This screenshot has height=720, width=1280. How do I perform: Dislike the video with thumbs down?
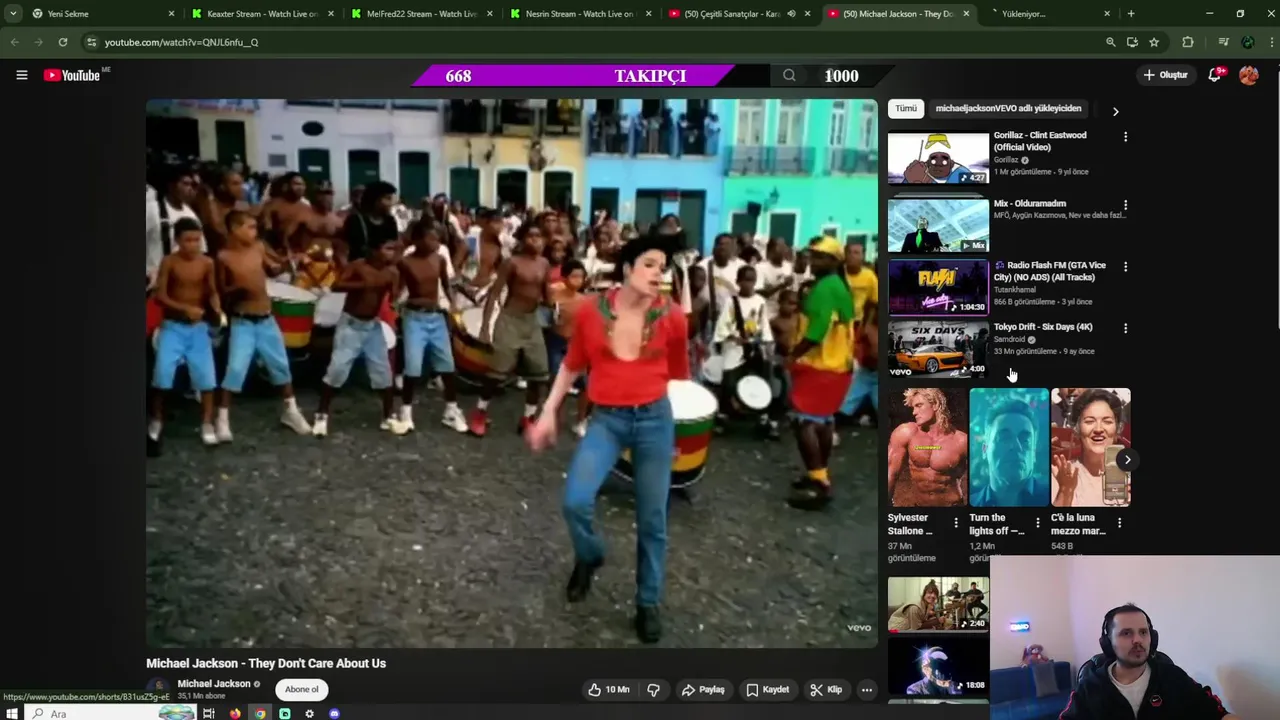654,689
